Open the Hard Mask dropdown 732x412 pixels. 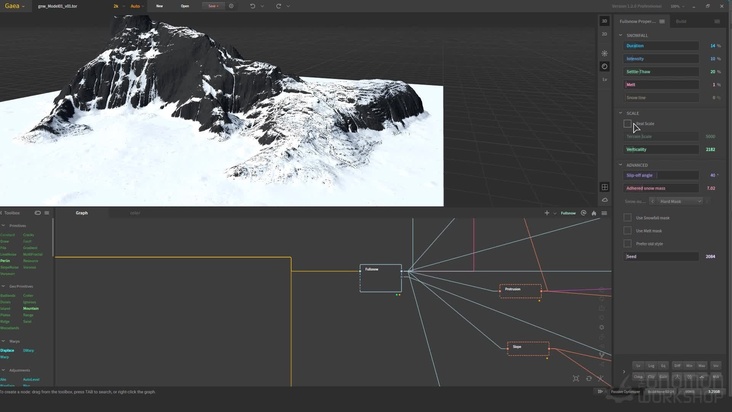tap(680, 201)
